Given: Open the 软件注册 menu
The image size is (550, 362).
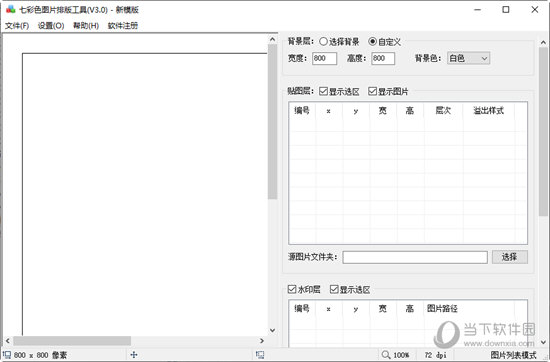Looking at the screenshot, I should (123, 26).
